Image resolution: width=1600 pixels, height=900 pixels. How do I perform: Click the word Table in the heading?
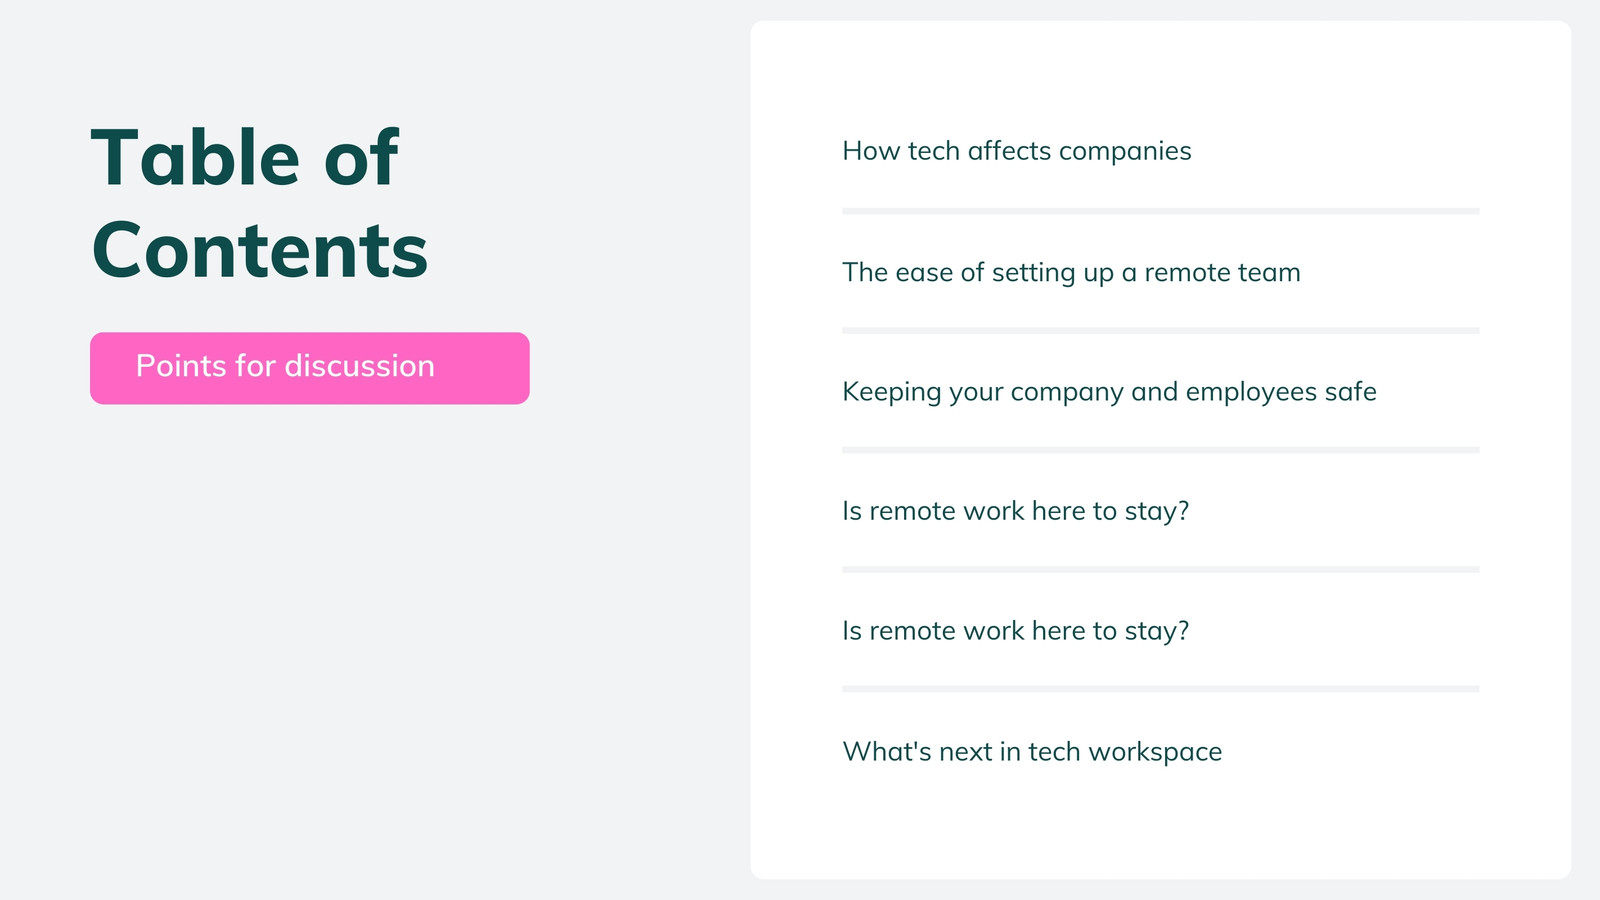click(x=196, y=158)
